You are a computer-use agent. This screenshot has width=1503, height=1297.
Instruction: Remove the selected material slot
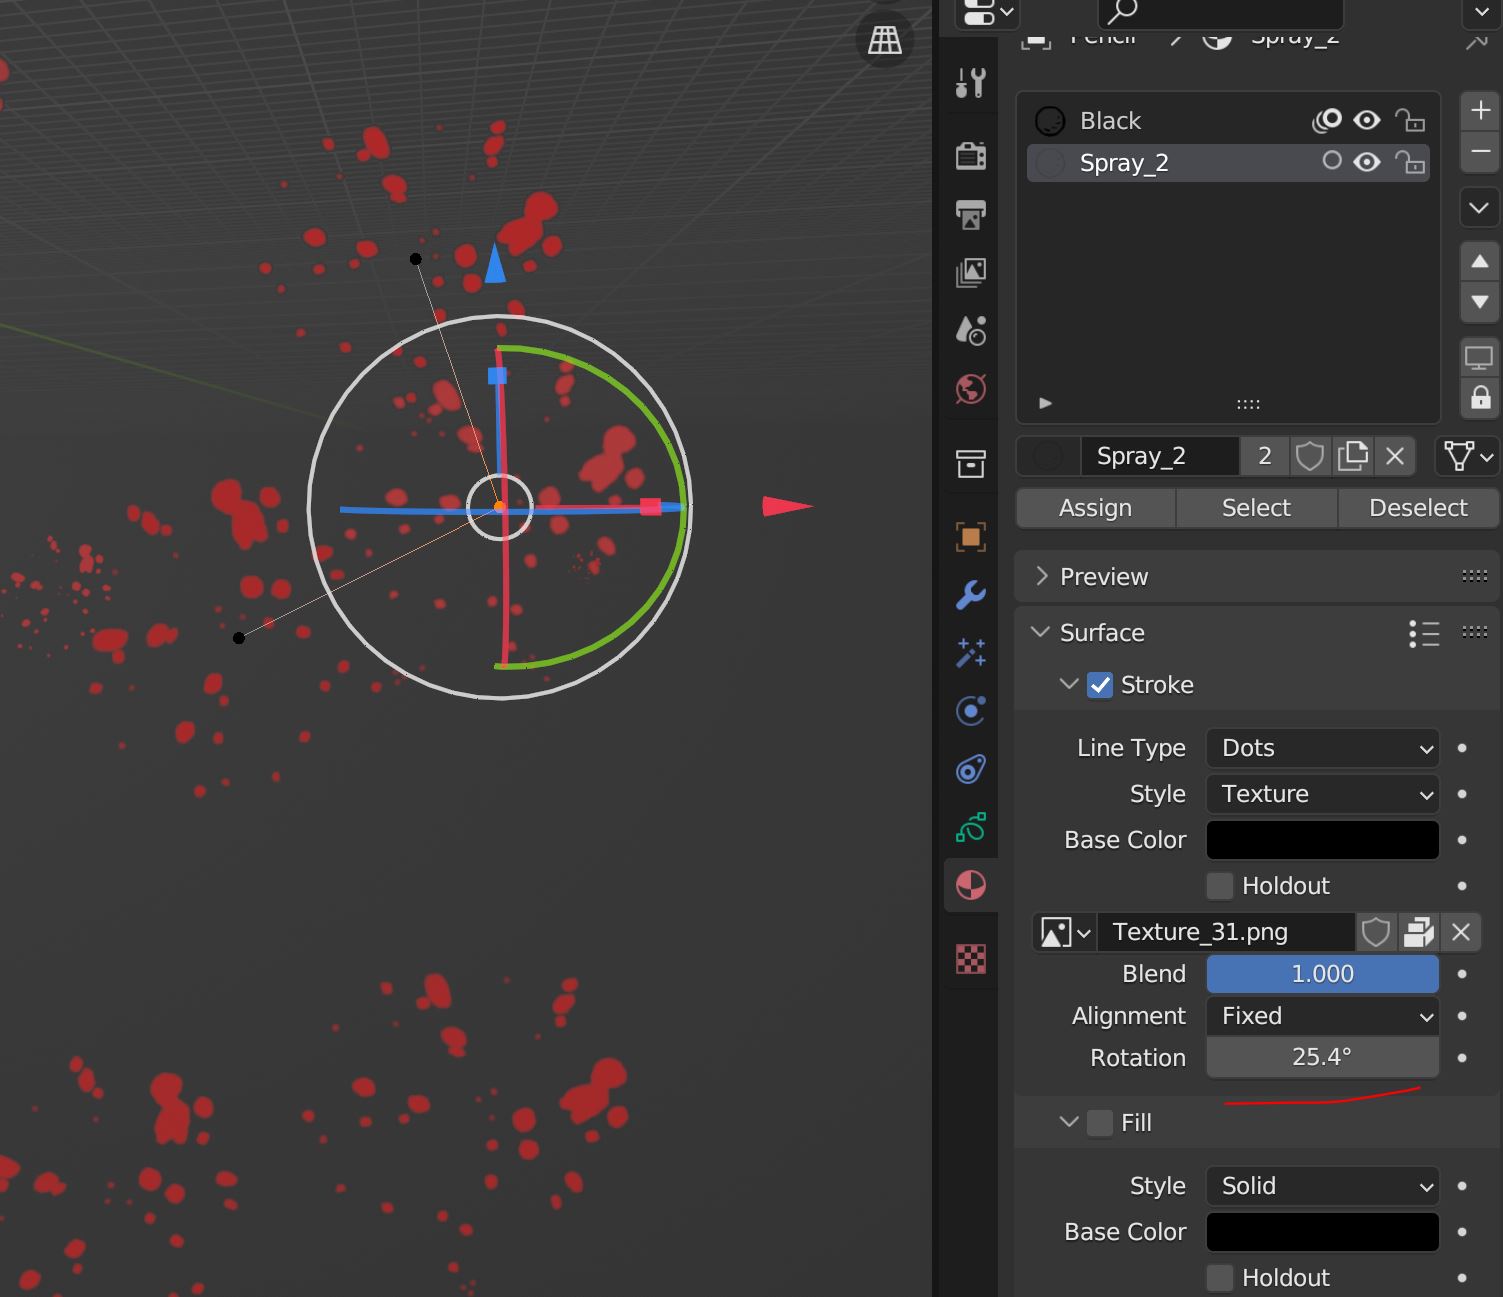coord(1480,151)
